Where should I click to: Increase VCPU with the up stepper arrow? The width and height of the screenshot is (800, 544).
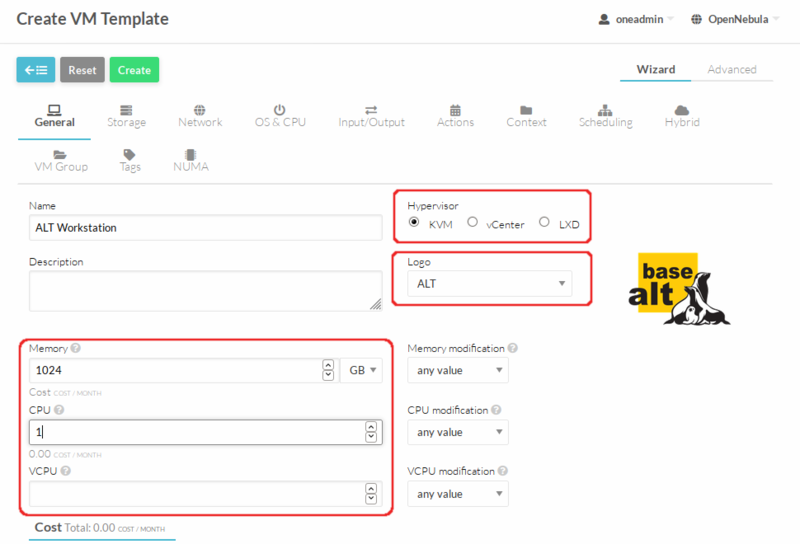(371, 488)
